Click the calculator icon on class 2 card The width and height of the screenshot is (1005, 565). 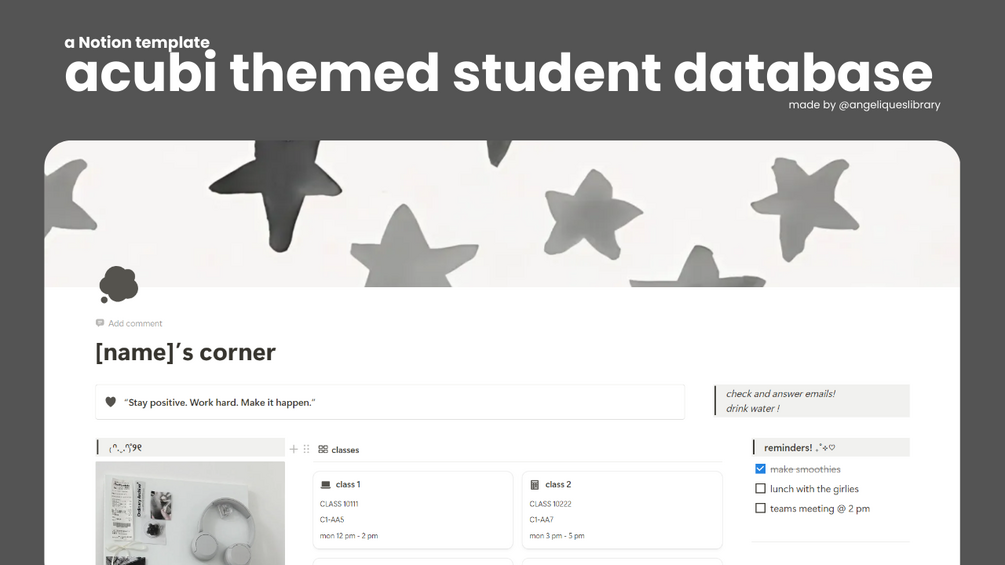coord(535,485)
